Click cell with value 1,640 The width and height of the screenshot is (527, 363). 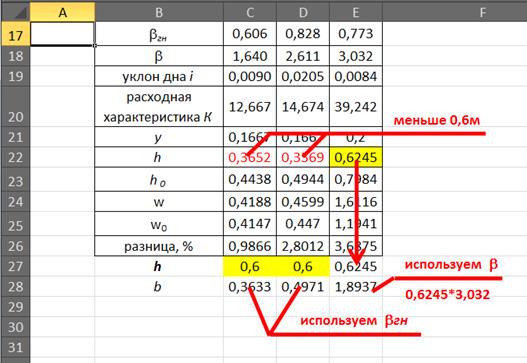[250, 56]
